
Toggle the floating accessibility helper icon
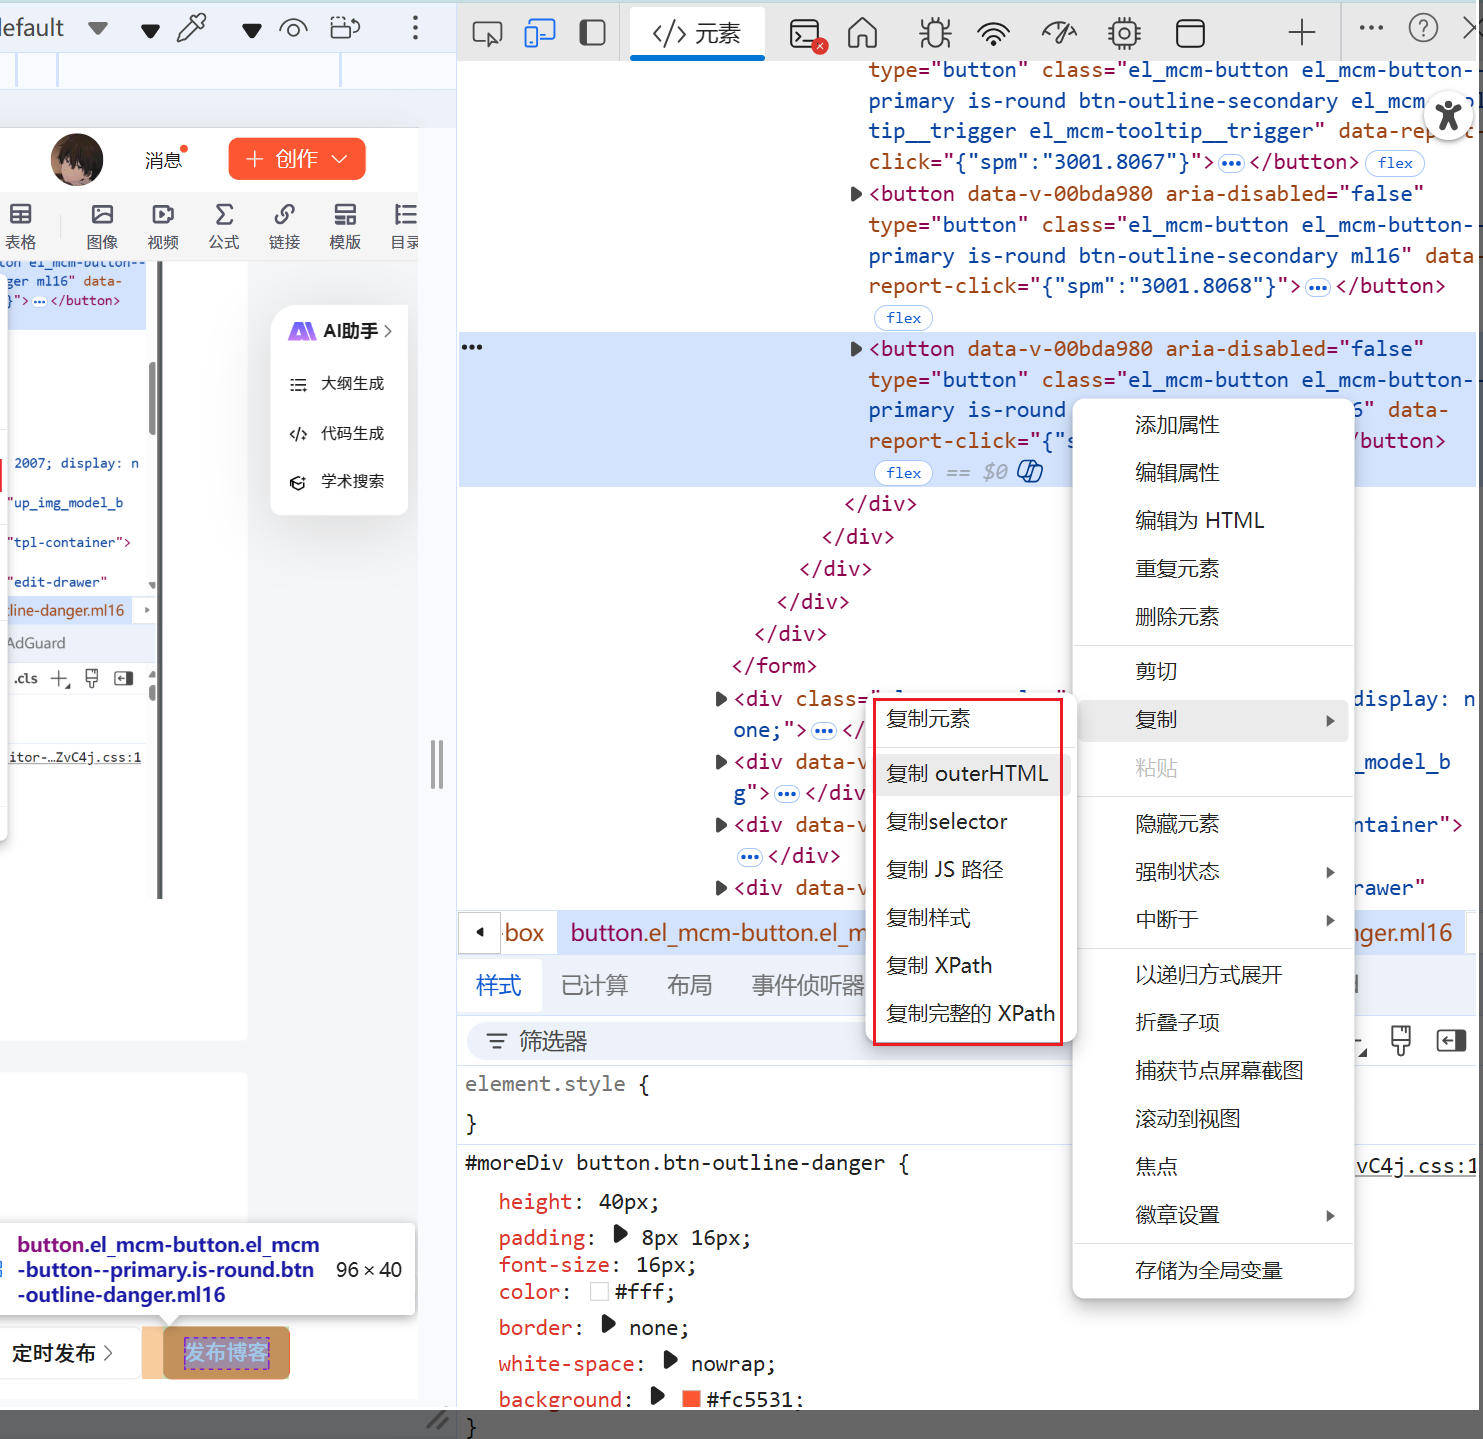point(1449,115)
